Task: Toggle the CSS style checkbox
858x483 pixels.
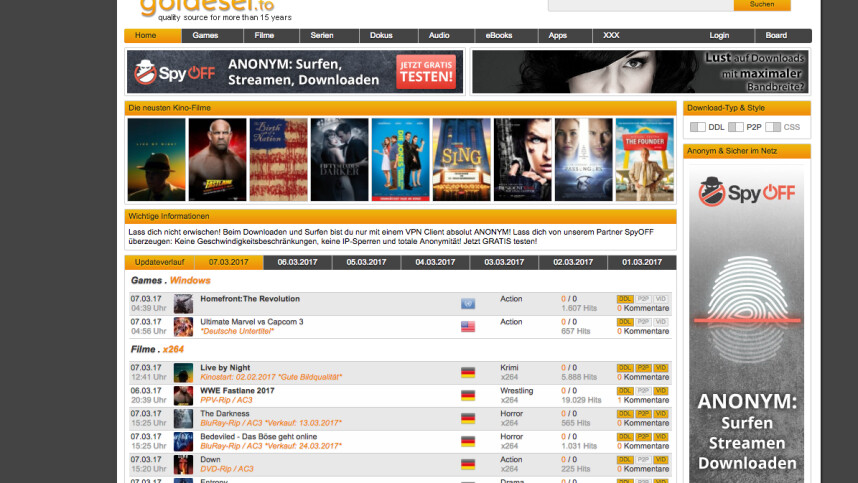Action: click(773, 127)
